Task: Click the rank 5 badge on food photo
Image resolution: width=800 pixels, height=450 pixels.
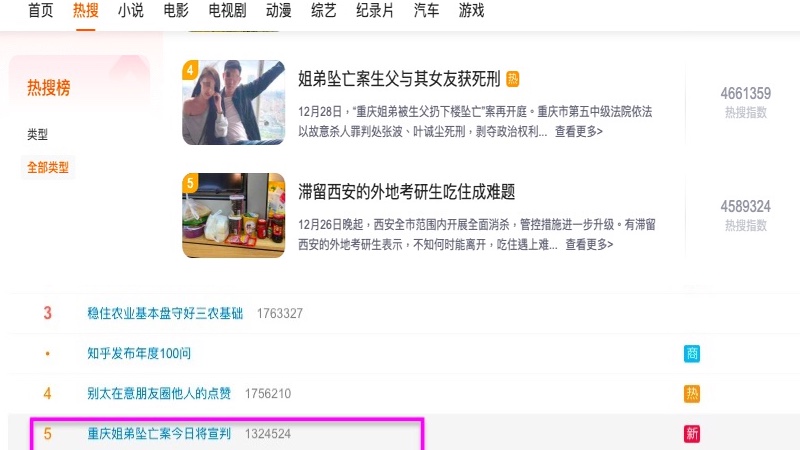Action: pos(190,183)
